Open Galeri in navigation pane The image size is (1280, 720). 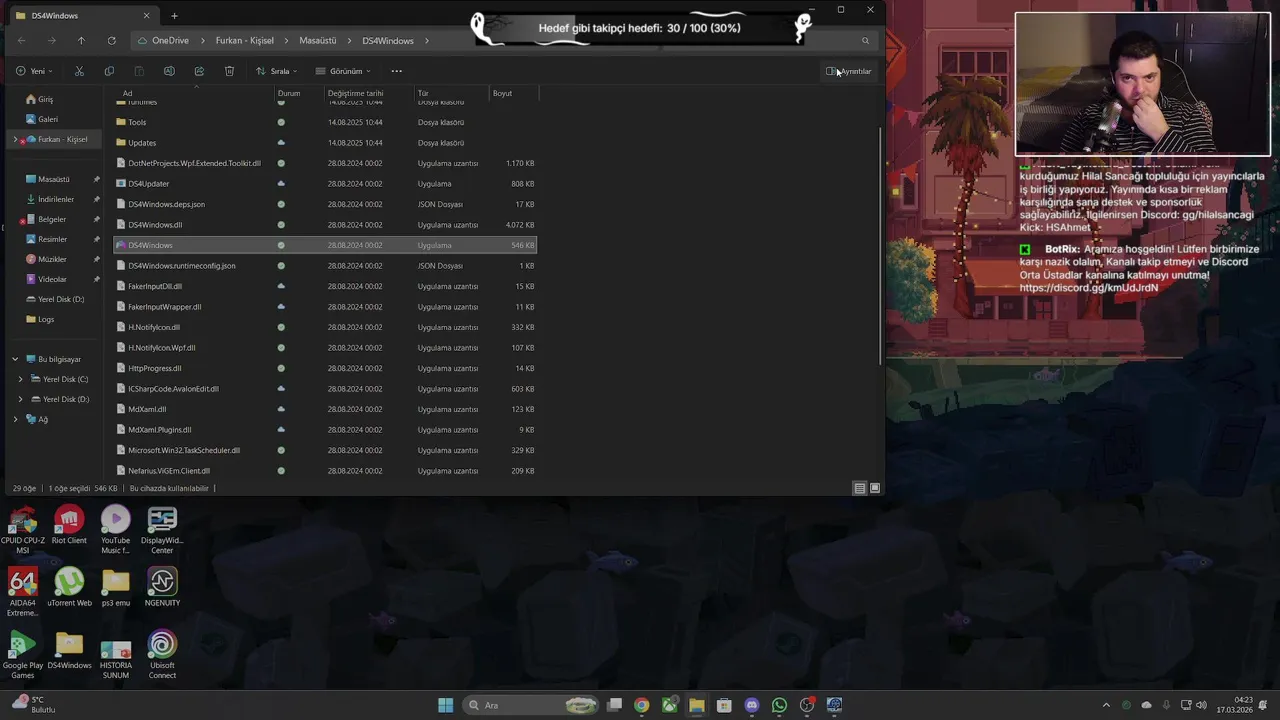(48, 119)
